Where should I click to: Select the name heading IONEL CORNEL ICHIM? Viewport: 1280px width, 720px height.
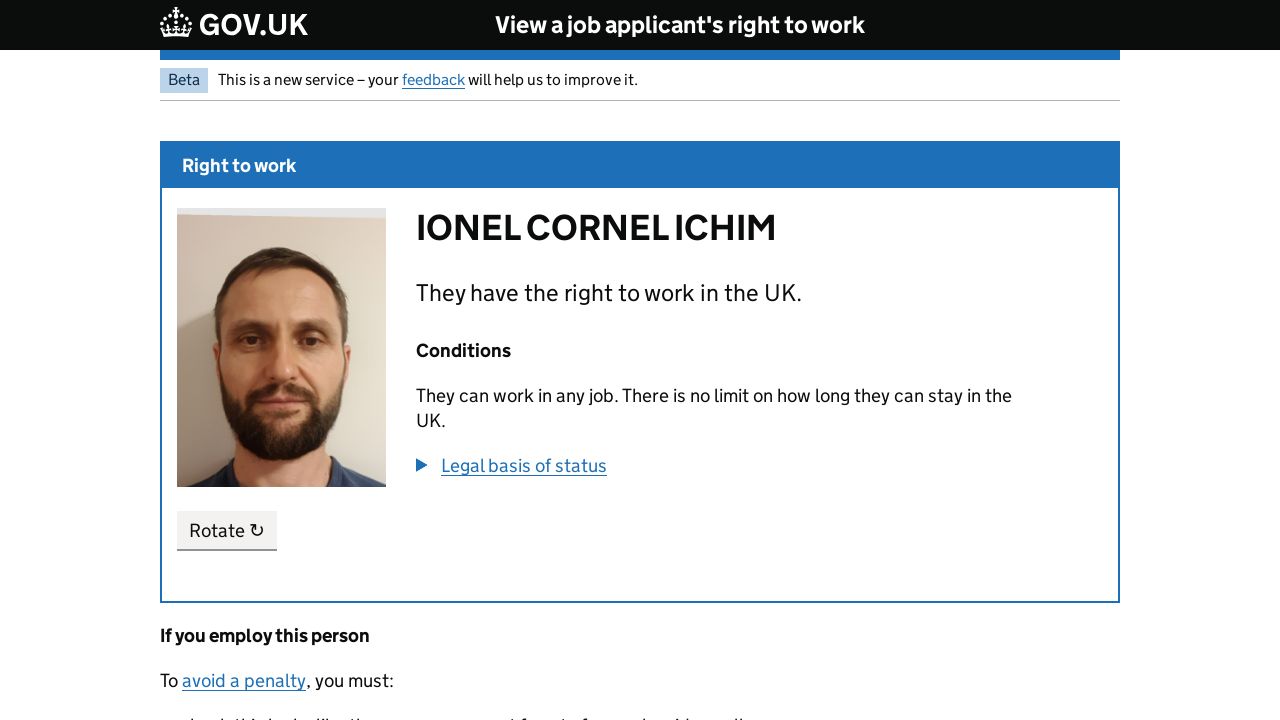(x=595, y=228)
